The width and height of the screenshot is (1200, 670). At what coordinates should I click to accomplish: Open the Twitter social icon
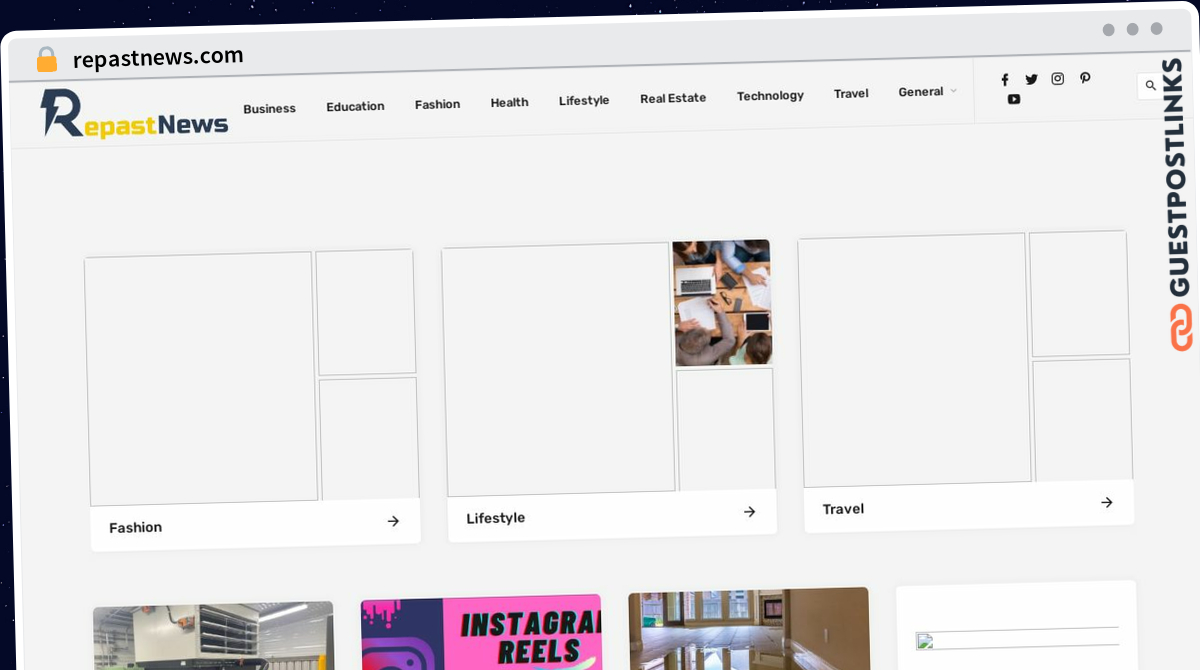pos(1031,79)
